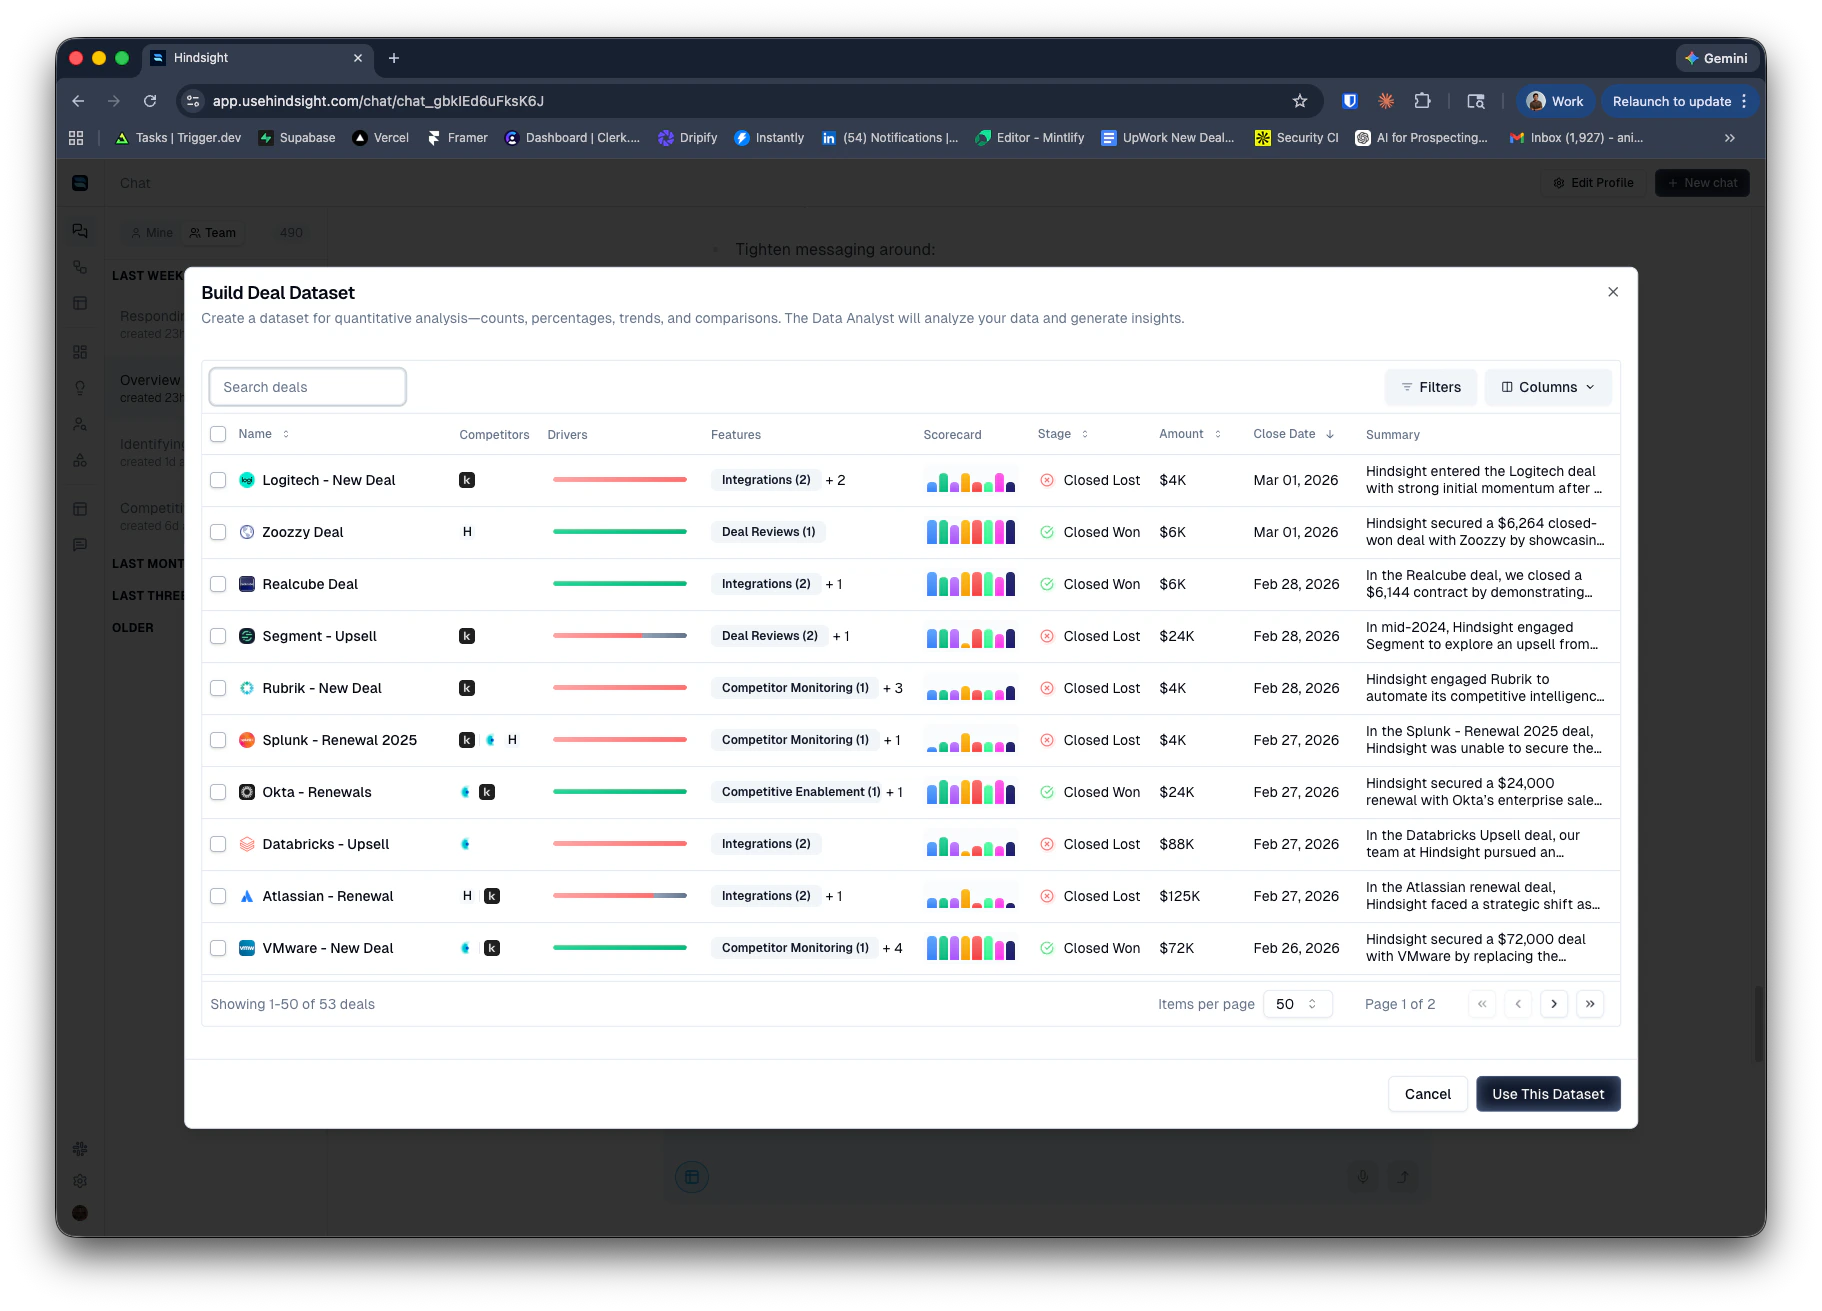Toggle the select-all deals header checkbox

[218, 434]
